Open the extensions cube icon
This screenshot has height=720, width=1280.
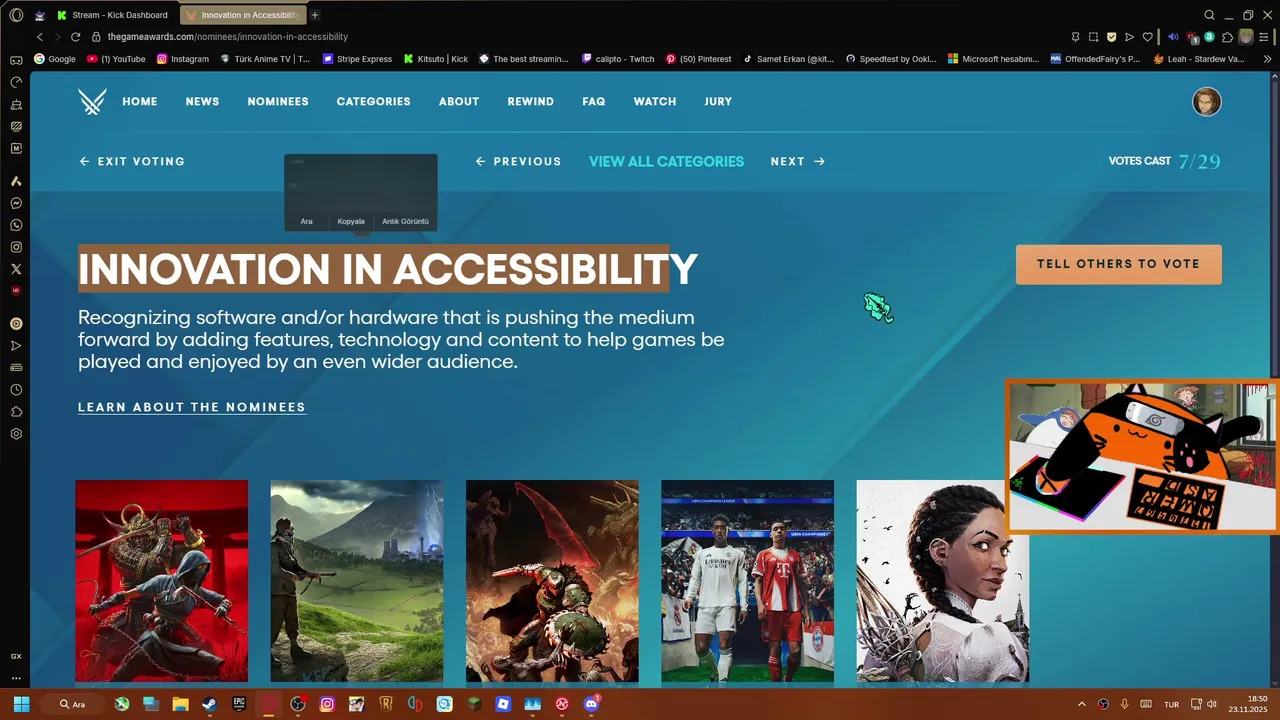click(1227, 37)
